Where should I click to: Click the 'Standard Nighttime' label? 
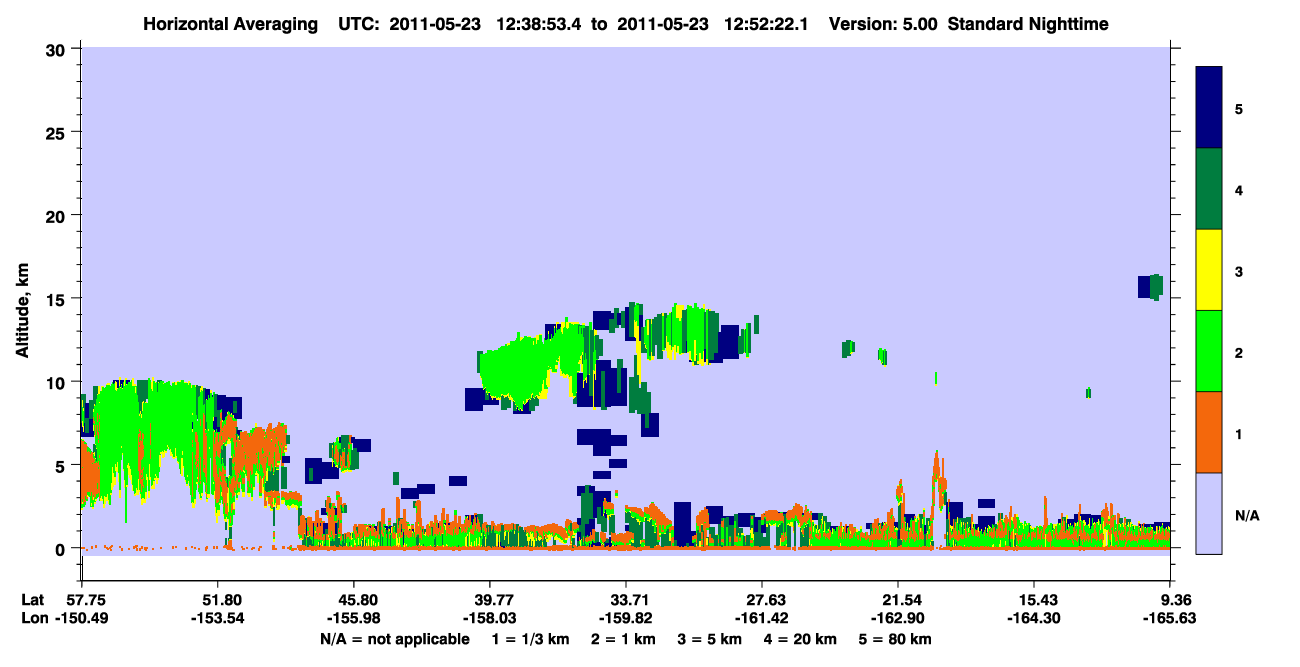pyautogui.click(x=1028, y=24)
